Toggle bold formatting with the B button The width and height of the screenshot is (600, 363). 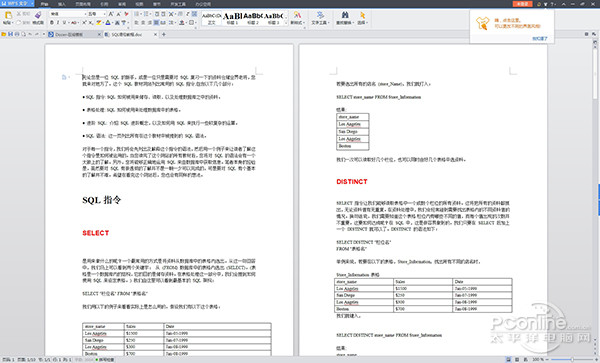[52, 23]
